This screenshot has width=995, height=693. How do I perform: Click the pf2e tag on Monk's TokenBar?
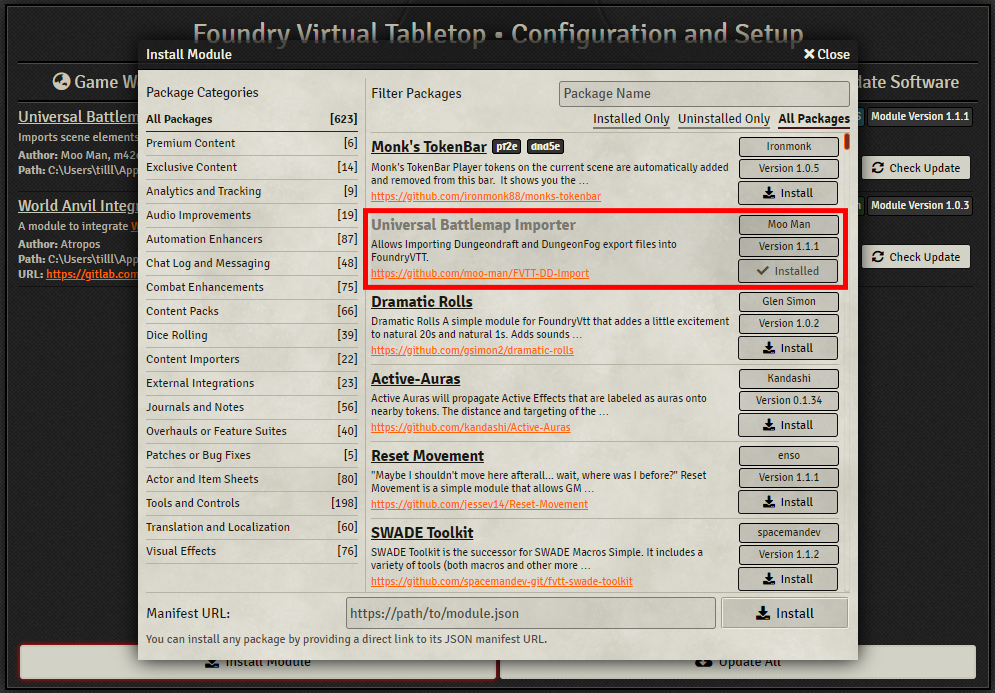(506, 147)
